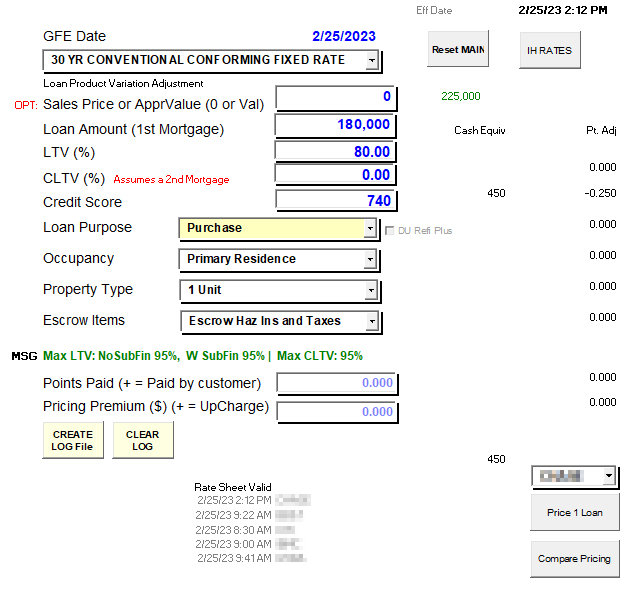The width and height of the screenshot is (638, 615).
Task: Select the Credit Score field
Action: pyautogui.click(x=336, y=200)
